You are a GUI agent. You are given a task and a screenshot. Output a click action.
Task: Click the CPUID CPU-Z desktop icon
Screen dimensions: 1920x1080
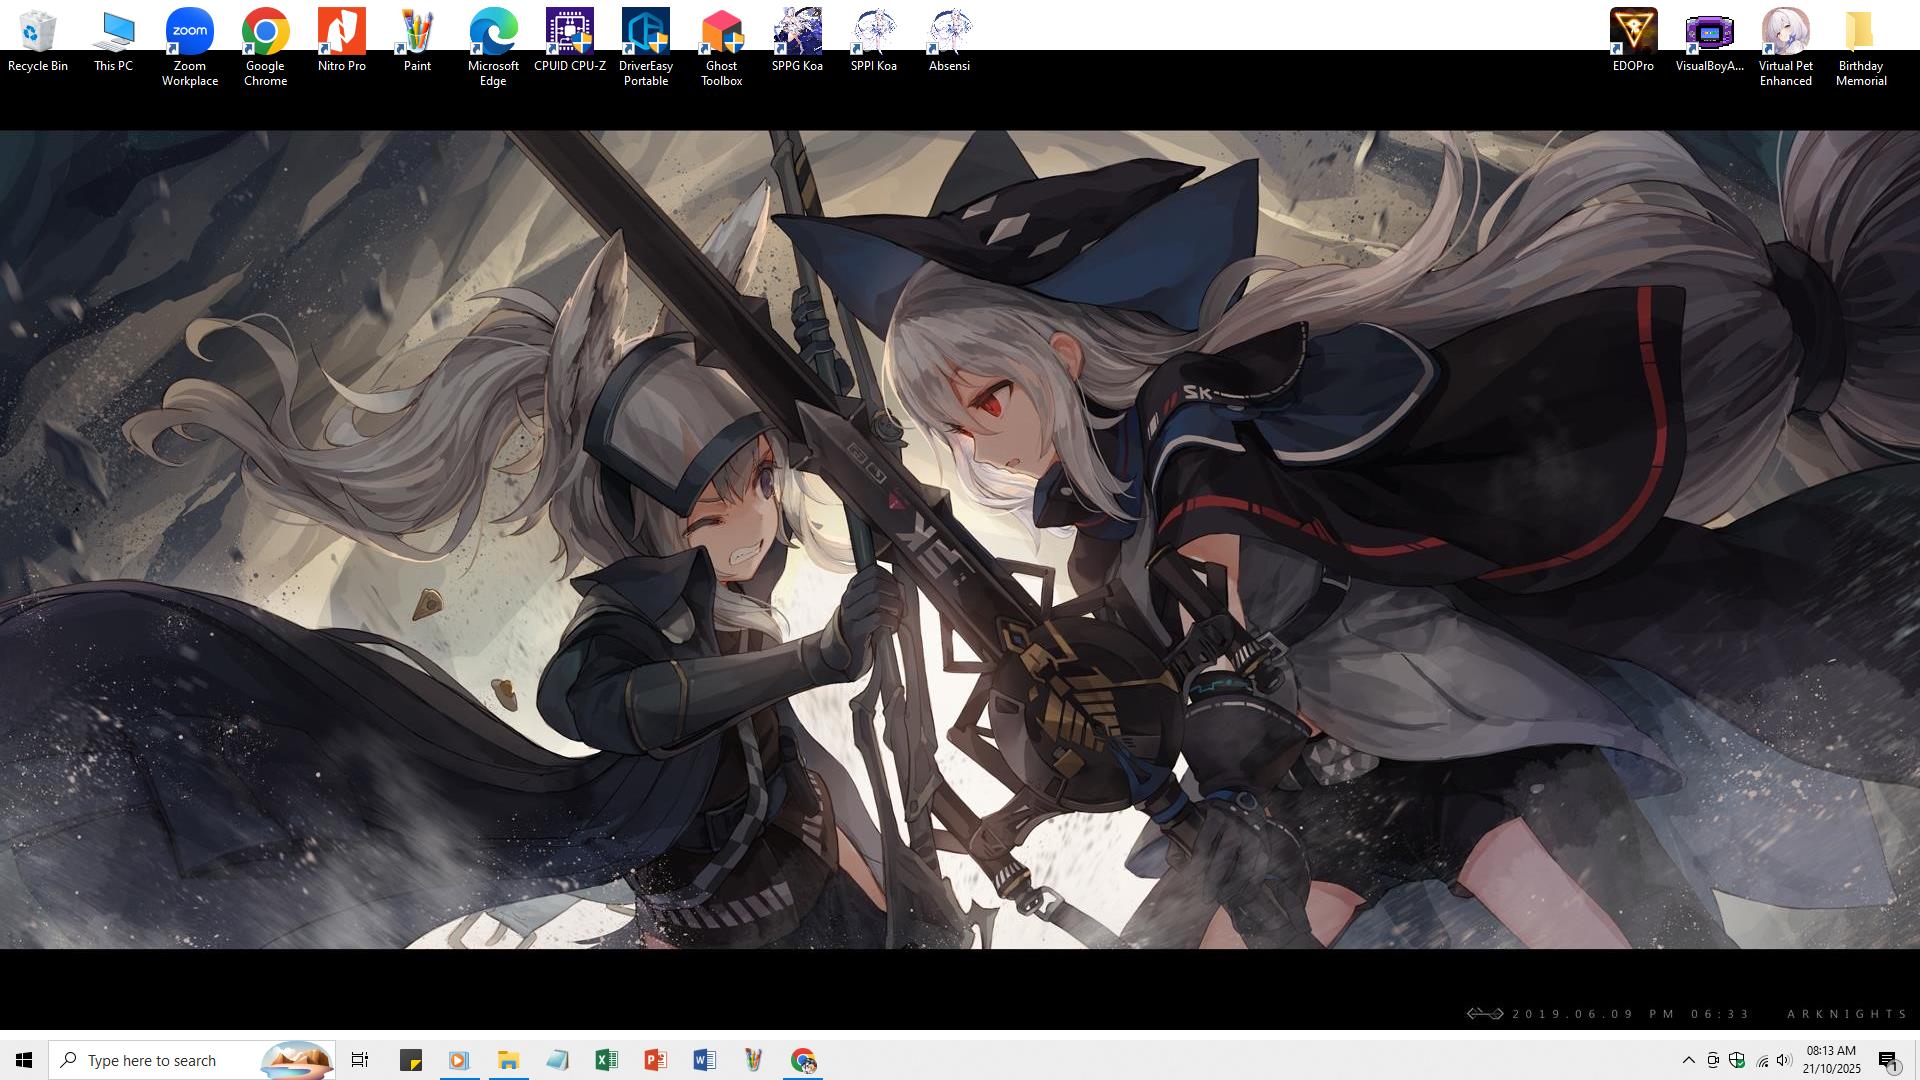(x=569, y=40)
